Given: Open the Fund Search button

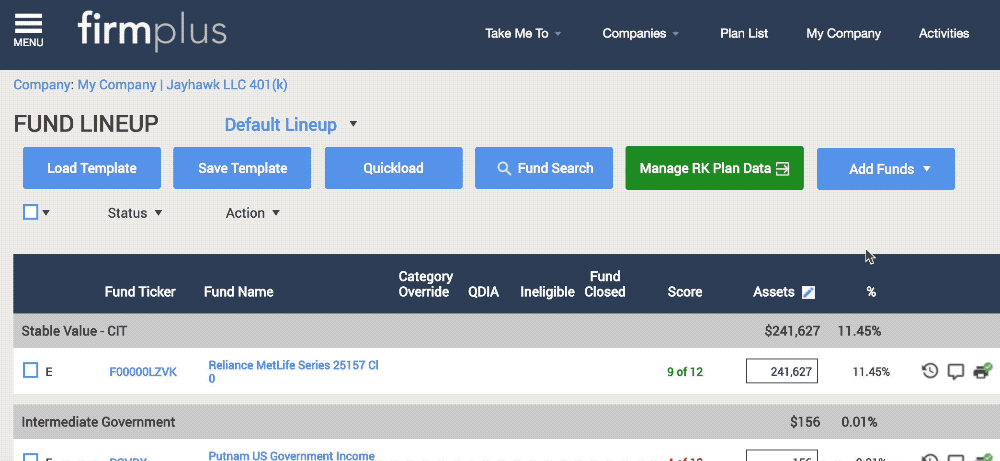Looking at the screenshot, I should 544,168.
